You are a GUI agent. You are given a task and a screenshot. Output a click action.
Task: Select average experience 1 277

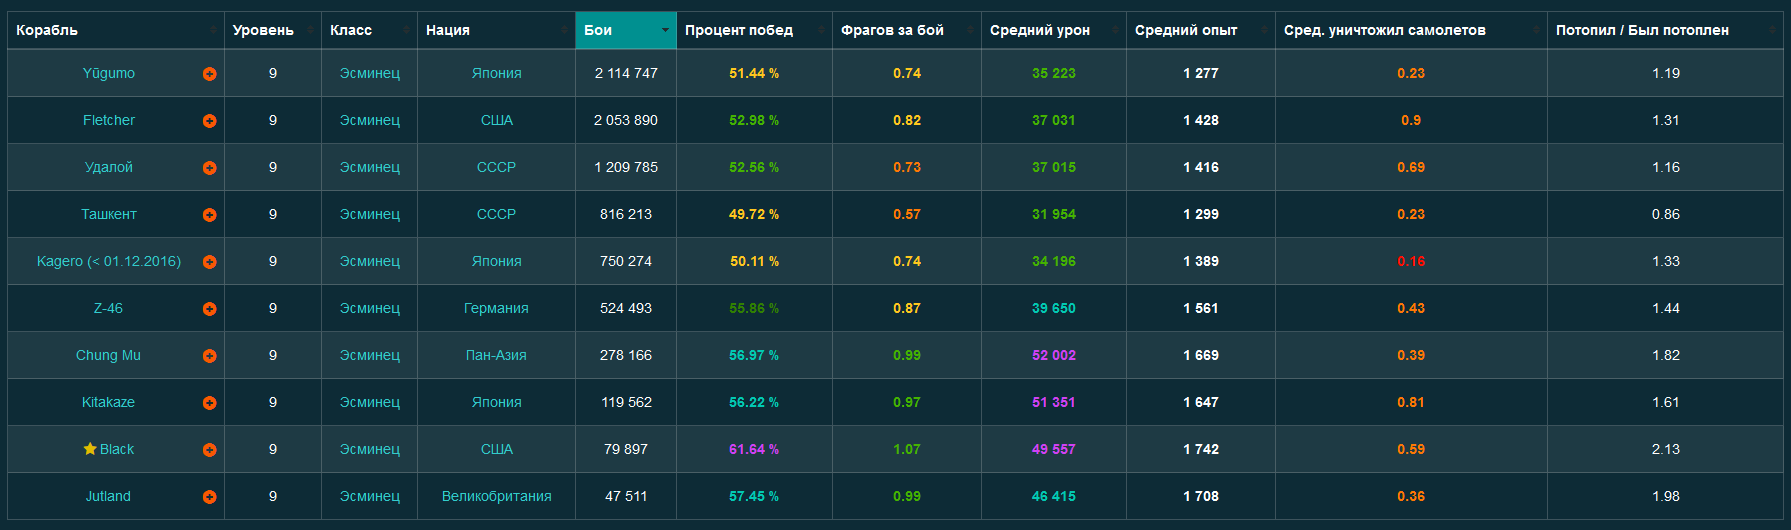point(1201,73)
